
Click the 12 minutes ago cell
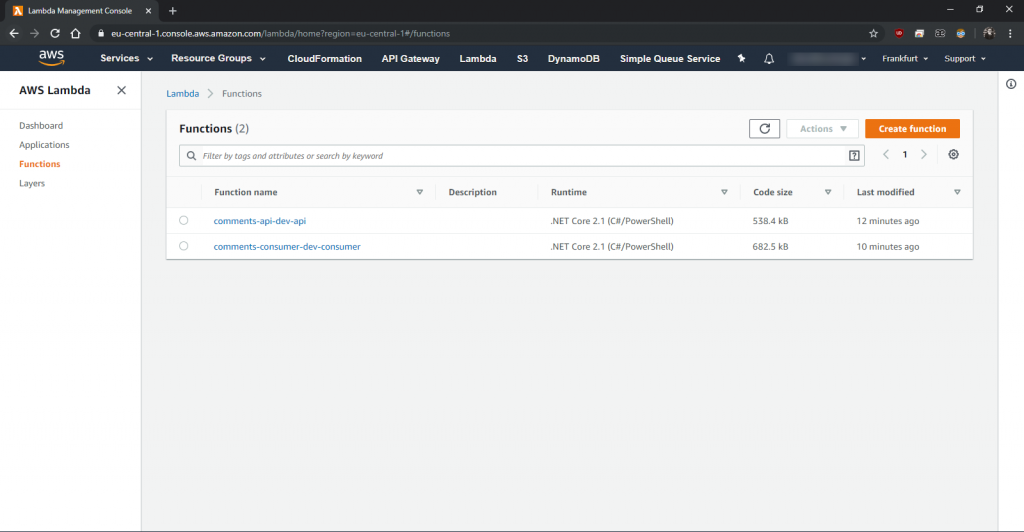pos(888,221)
